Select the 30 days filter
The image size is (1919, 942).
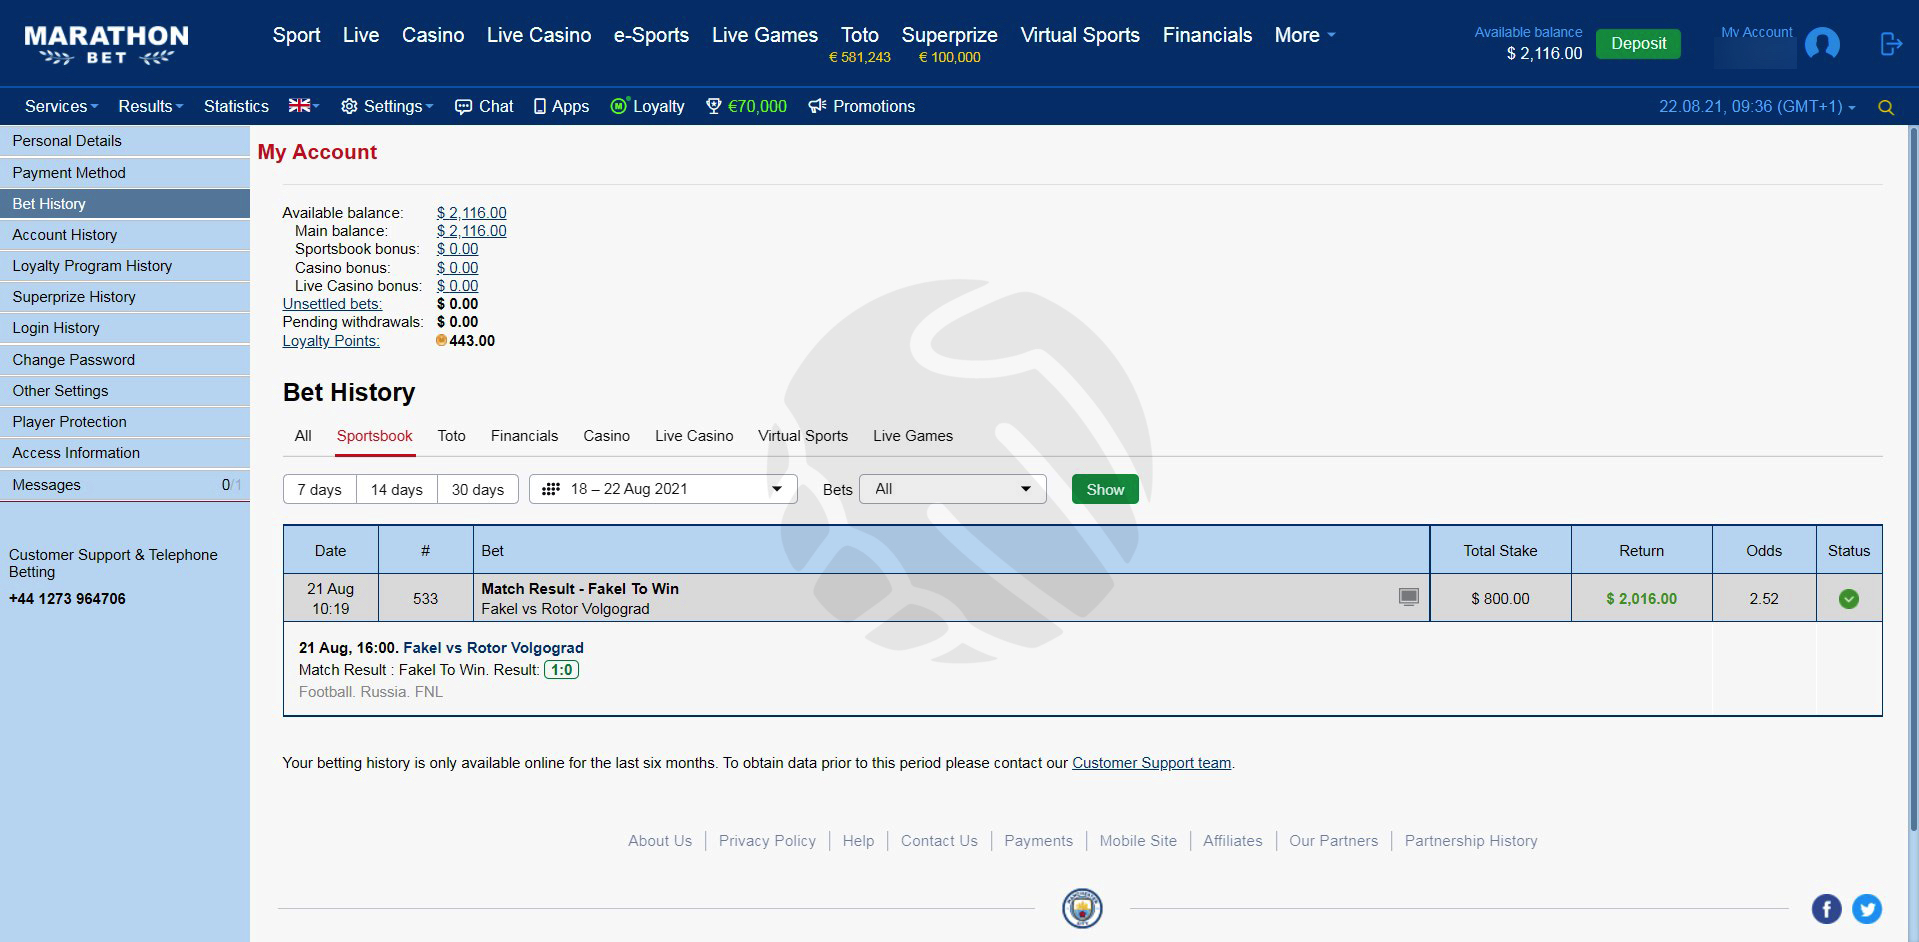tap(478, 489)
